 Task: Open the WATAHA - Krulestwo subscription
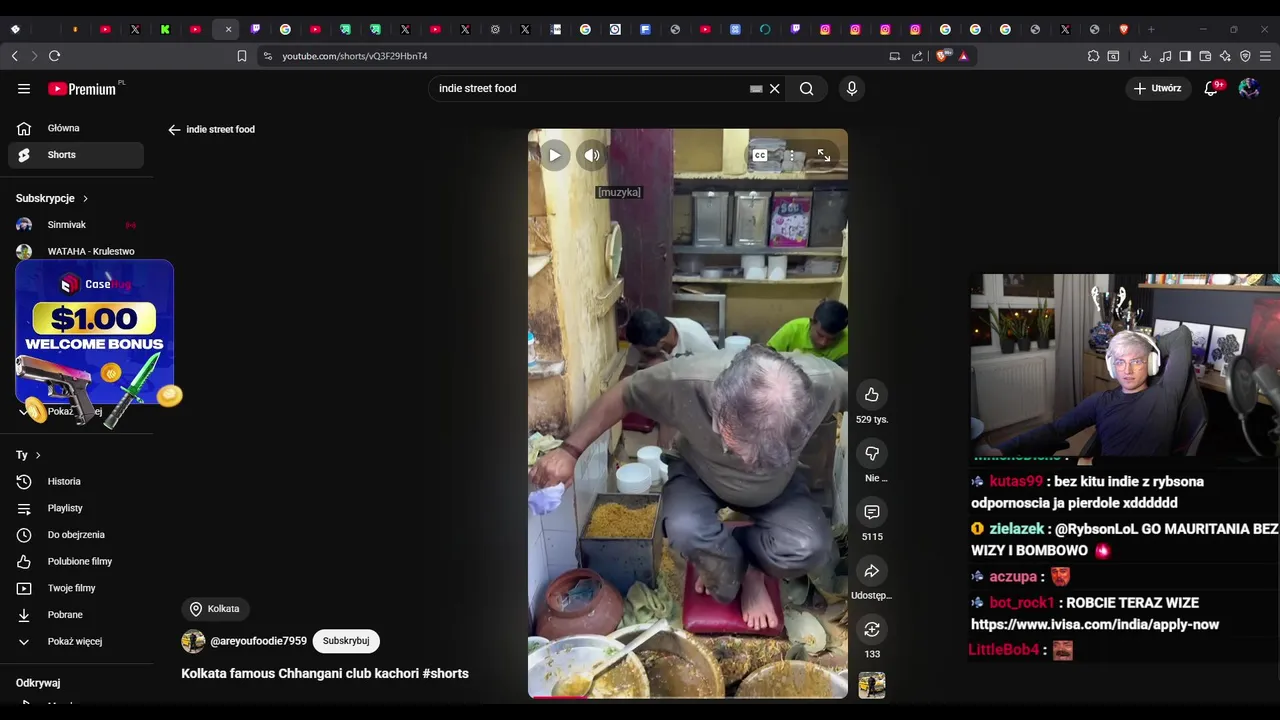tap(76, 251)
